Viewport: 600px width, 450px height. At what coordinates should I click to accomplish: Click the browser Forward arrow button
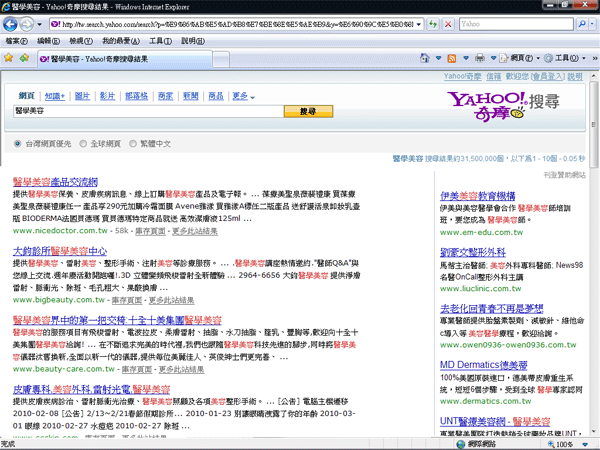(x=27, y=24)
